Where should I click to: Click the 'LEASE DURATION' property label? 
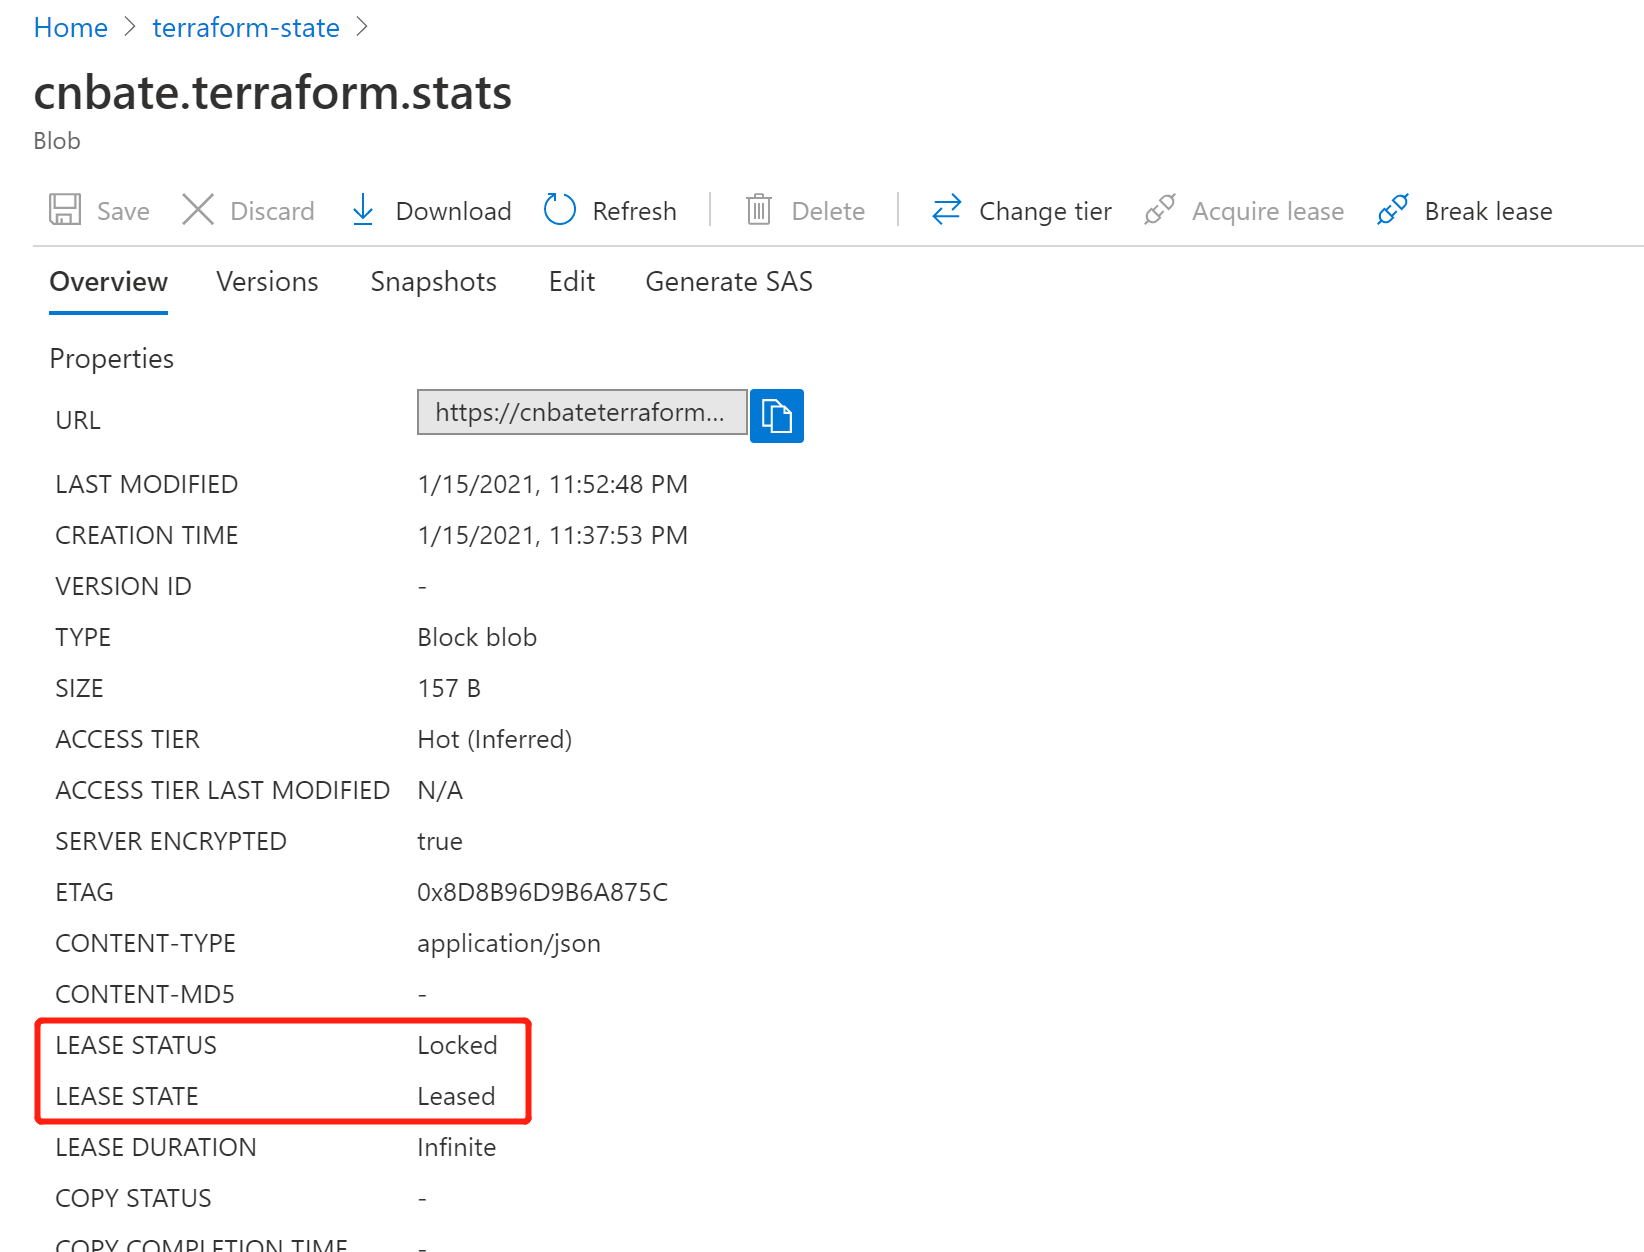pyautogui.click(x=156, y=1147)
